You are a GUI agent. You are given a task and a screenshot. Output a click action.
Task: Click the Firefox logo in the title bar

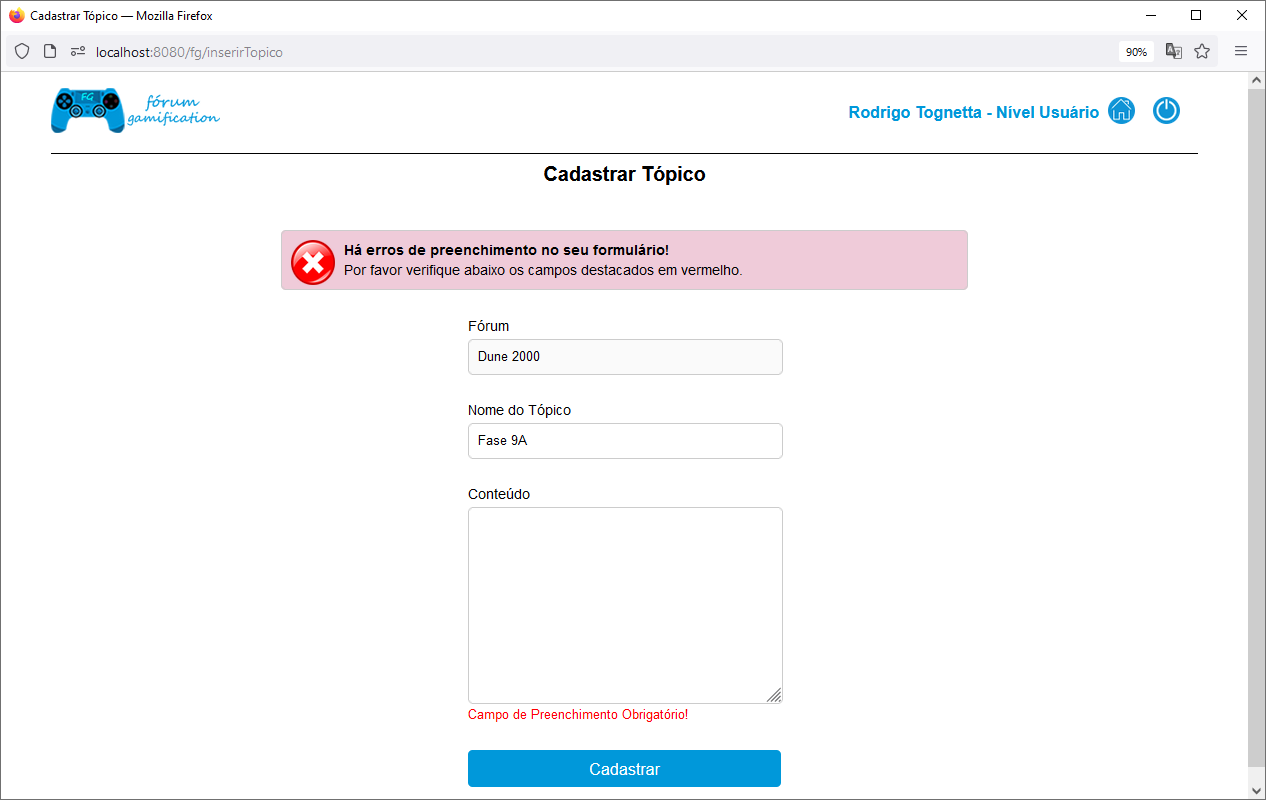coord(16,16)
